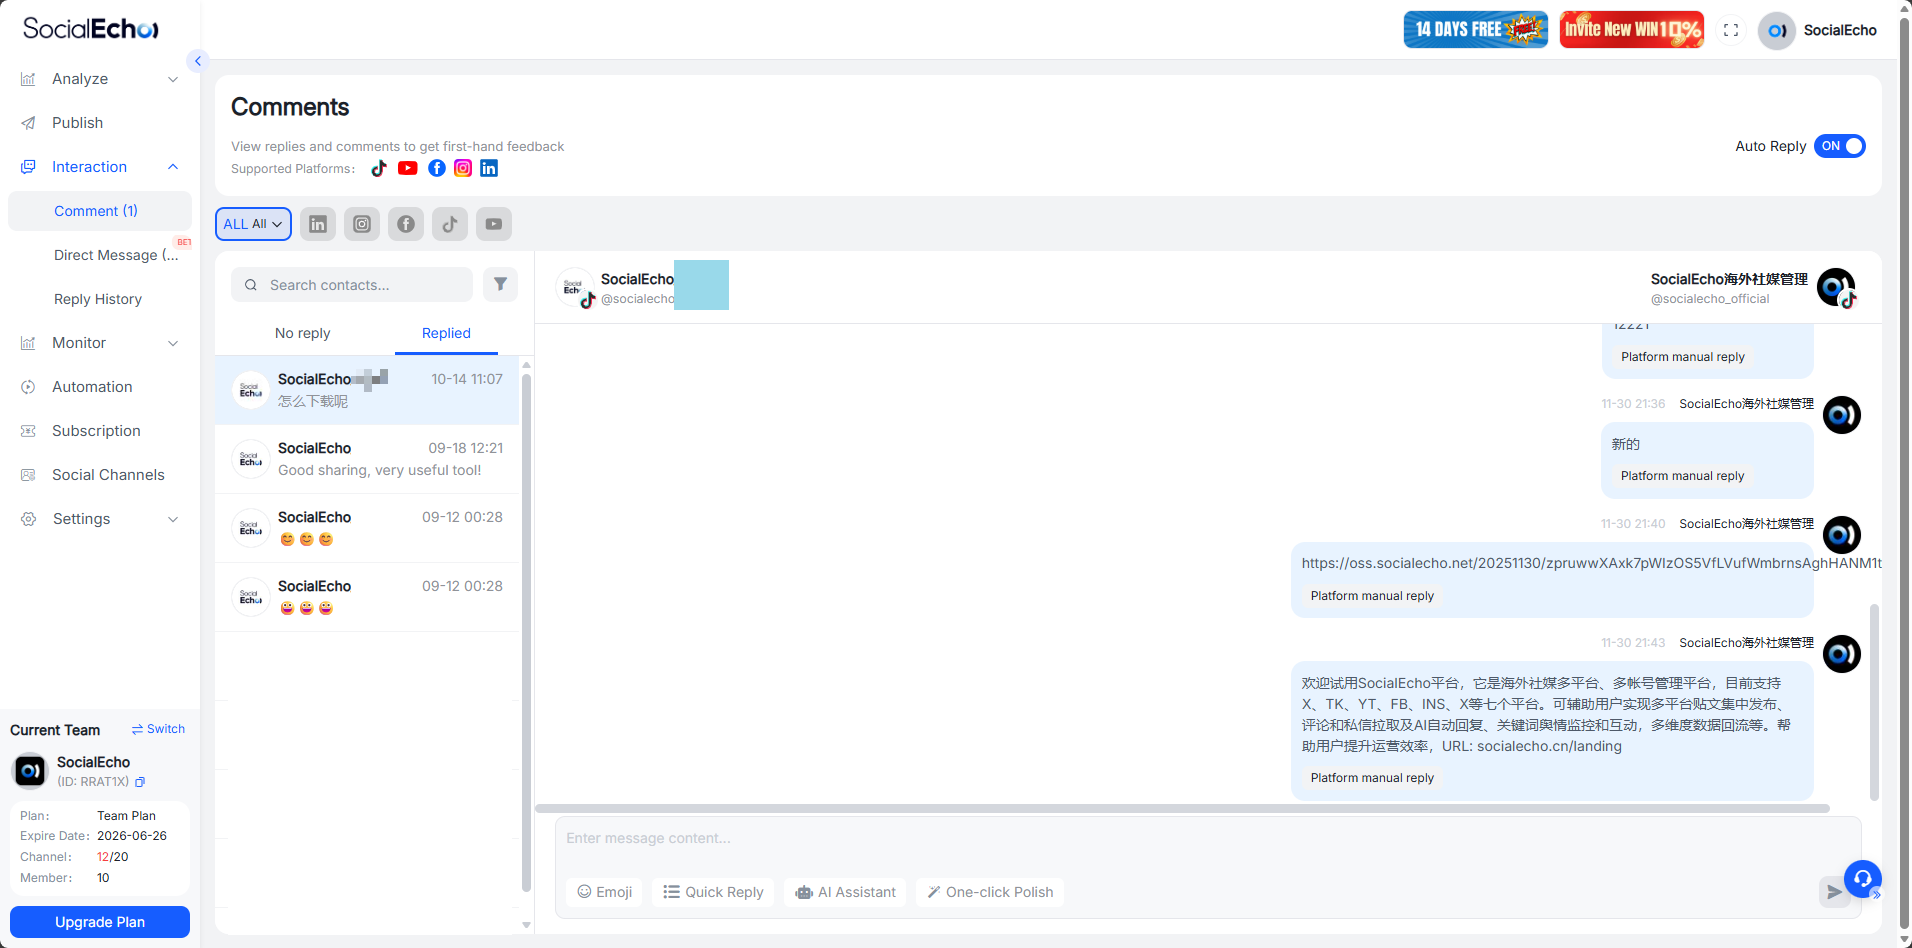The image size is (1912, 948).
Task: Click TikTok icon in Supported Platforms
Action: (x=379, y=168)
